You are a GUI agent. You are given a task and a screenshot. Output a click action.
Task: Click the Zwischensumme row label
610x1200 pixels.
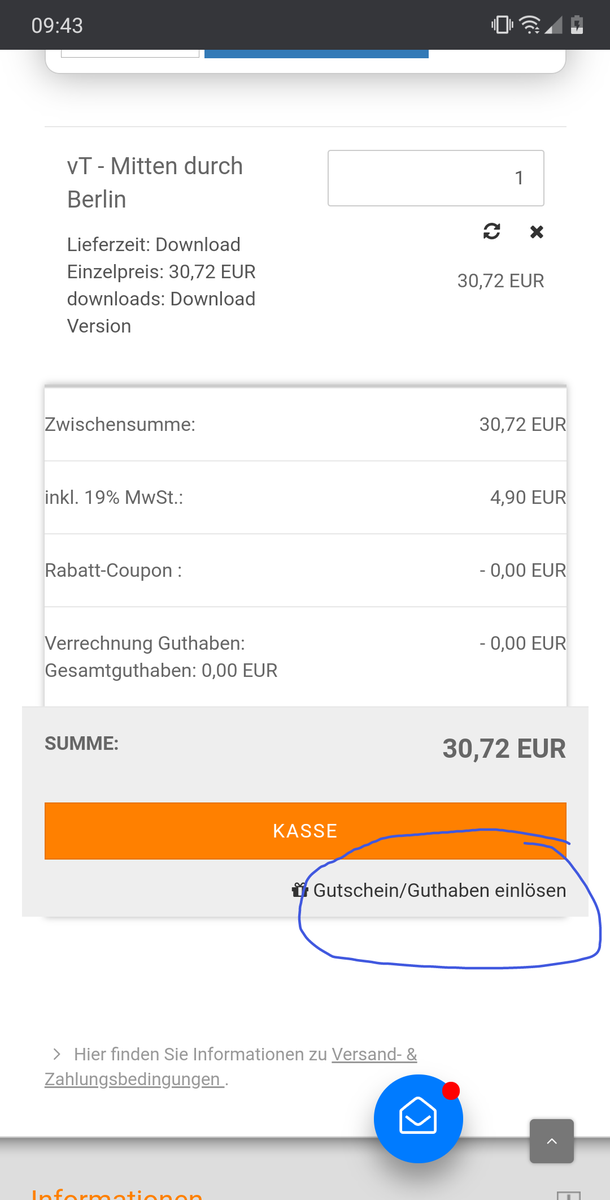(x=120, y=424)
